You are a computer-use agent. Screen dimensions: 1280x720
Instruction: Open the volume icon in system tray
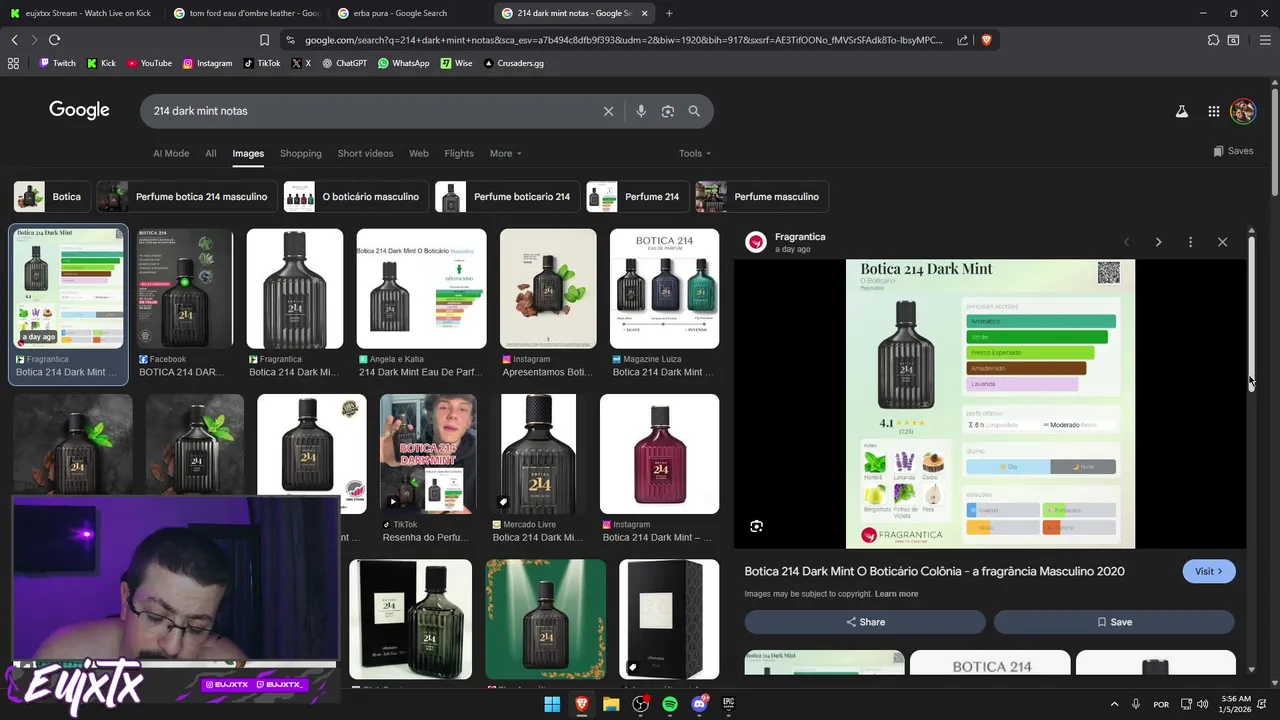[1202, 704]
